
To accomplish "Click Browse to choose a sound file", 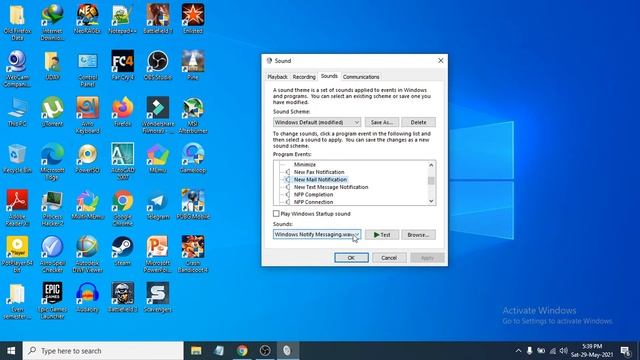I will 418,235.
